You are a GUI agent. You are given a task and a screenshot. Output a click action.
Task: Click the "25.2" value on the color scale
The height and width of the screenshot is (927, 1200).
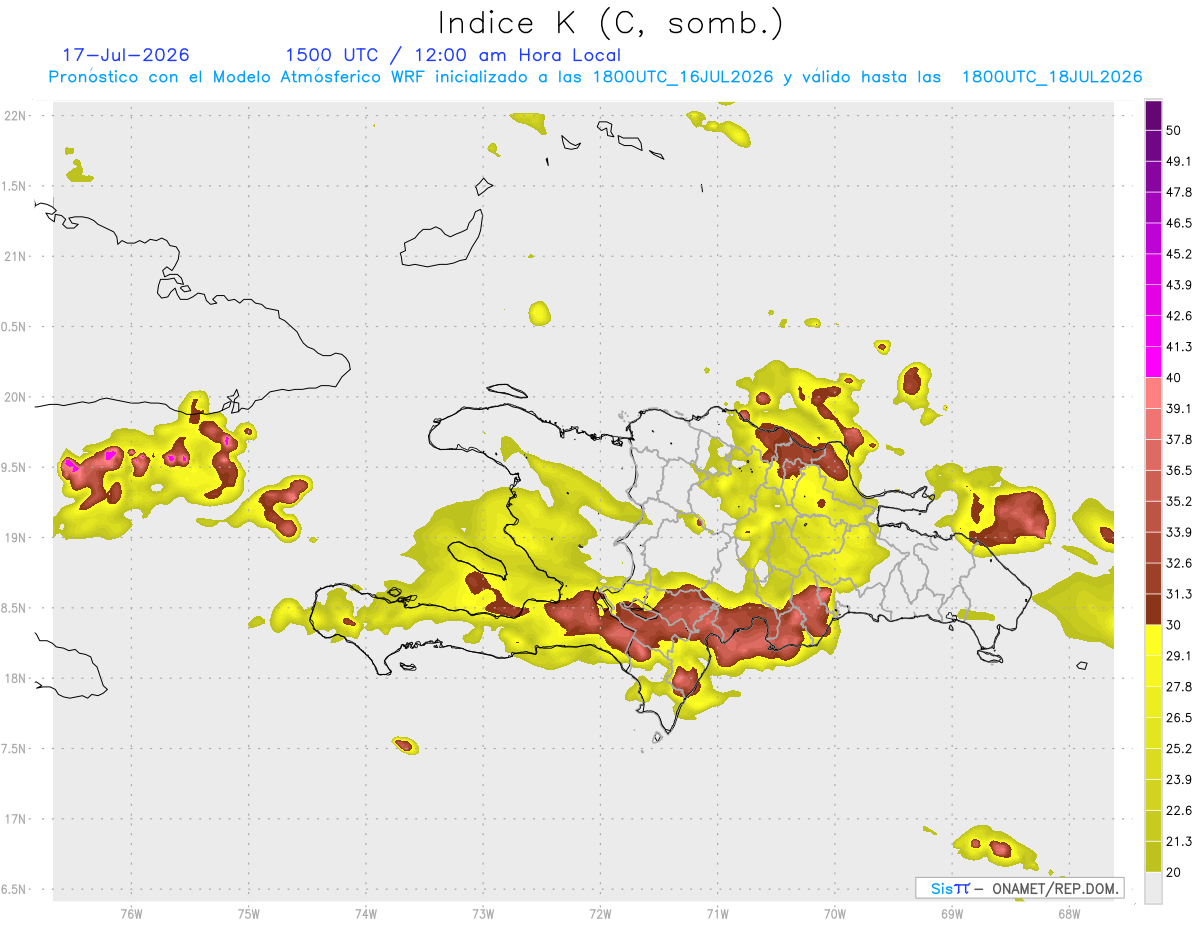(x=1179, y=749)
